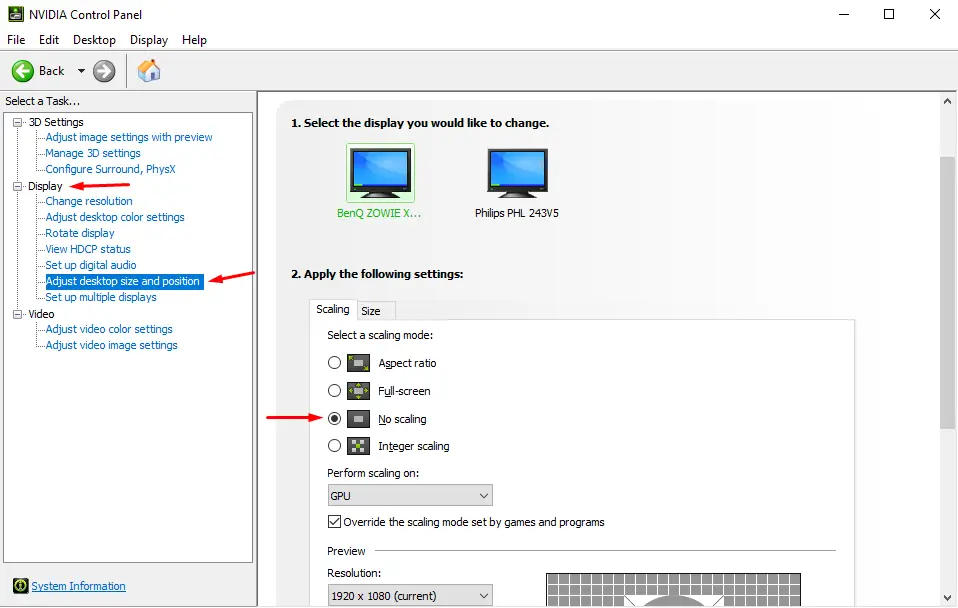Open Rotate display task

coord(79,233)
